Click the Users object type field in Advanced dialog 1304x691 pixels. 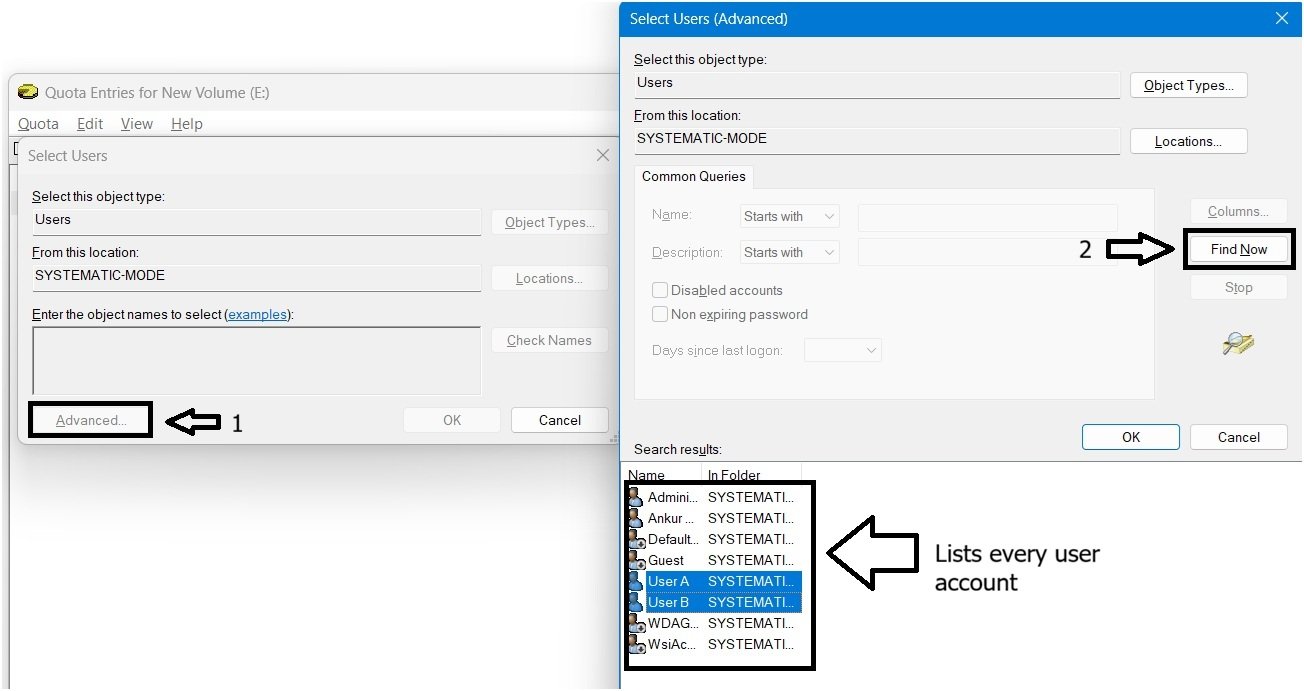pyautogui.click(x=877, y=84)
